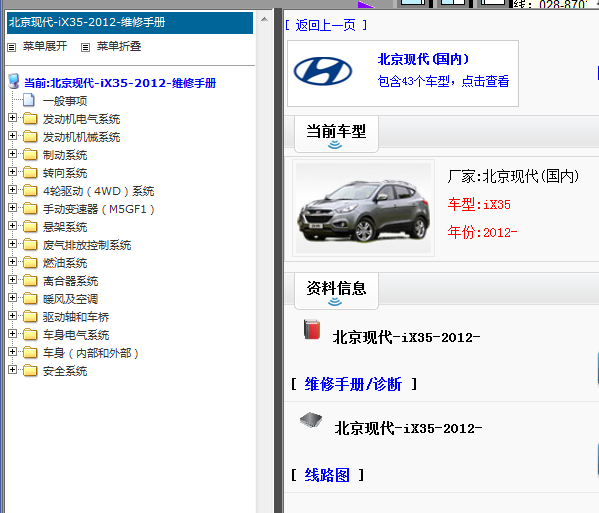Click the folder icon for 暖风及空调
The height and width of the screenshot is (513, 599).
pos(30,299)
